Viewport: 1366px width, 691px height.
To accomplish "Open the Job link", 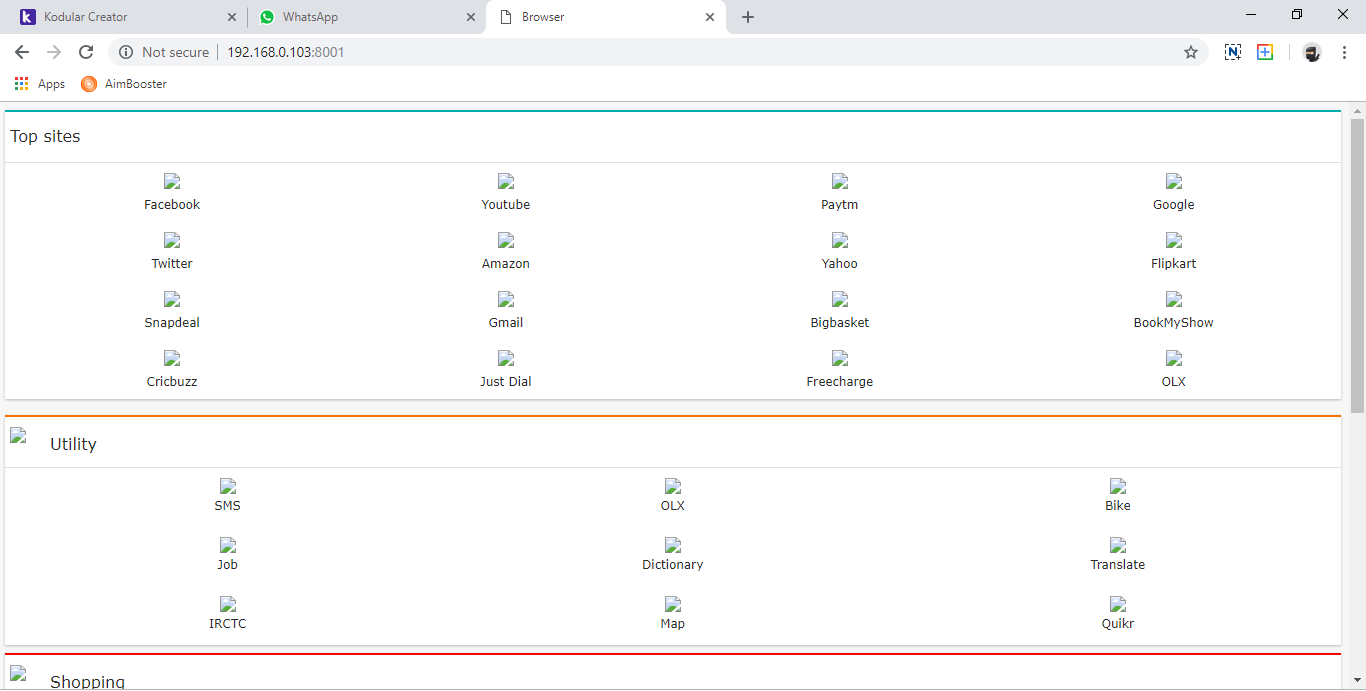I will 228,565.
